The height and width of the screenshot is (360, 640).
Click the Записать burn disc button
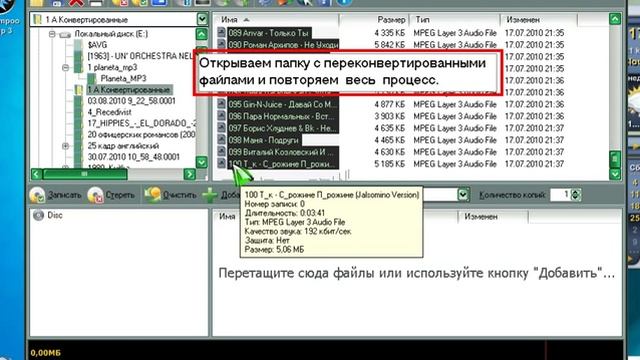pos(56,195)
